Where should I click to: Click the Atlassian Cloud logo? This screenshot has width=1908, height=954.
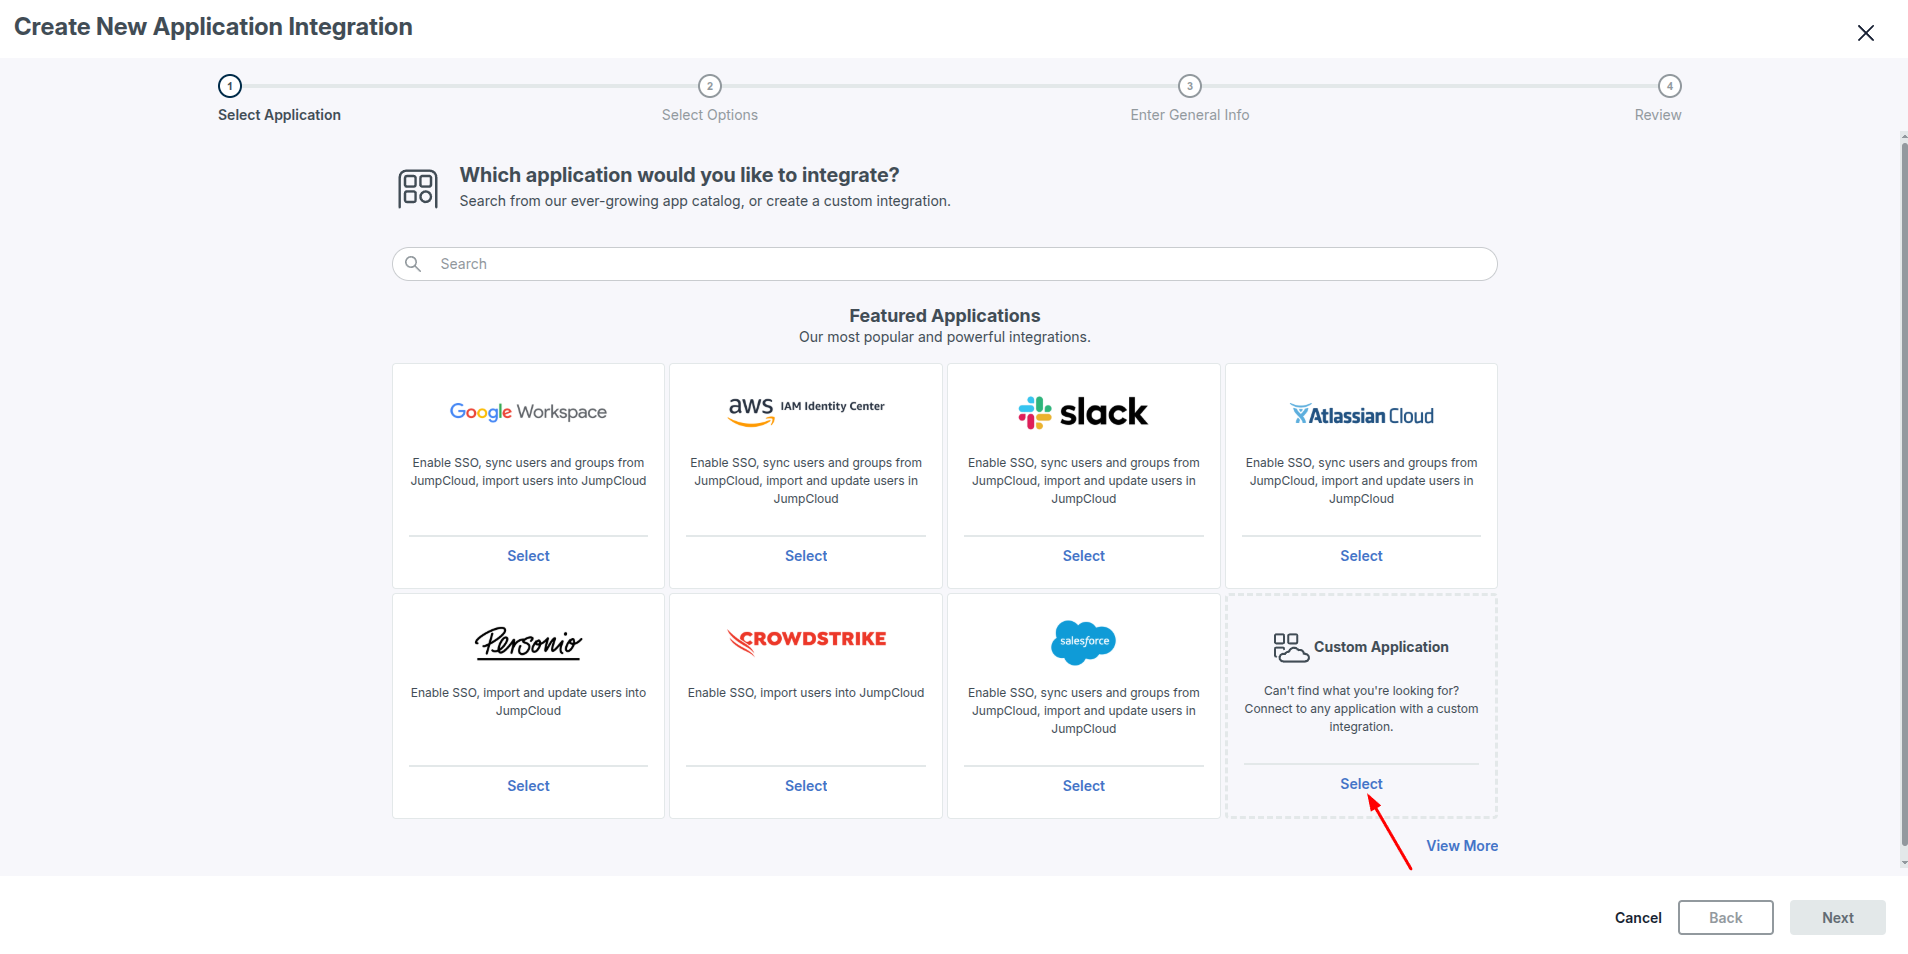[x=1361, y=415]
